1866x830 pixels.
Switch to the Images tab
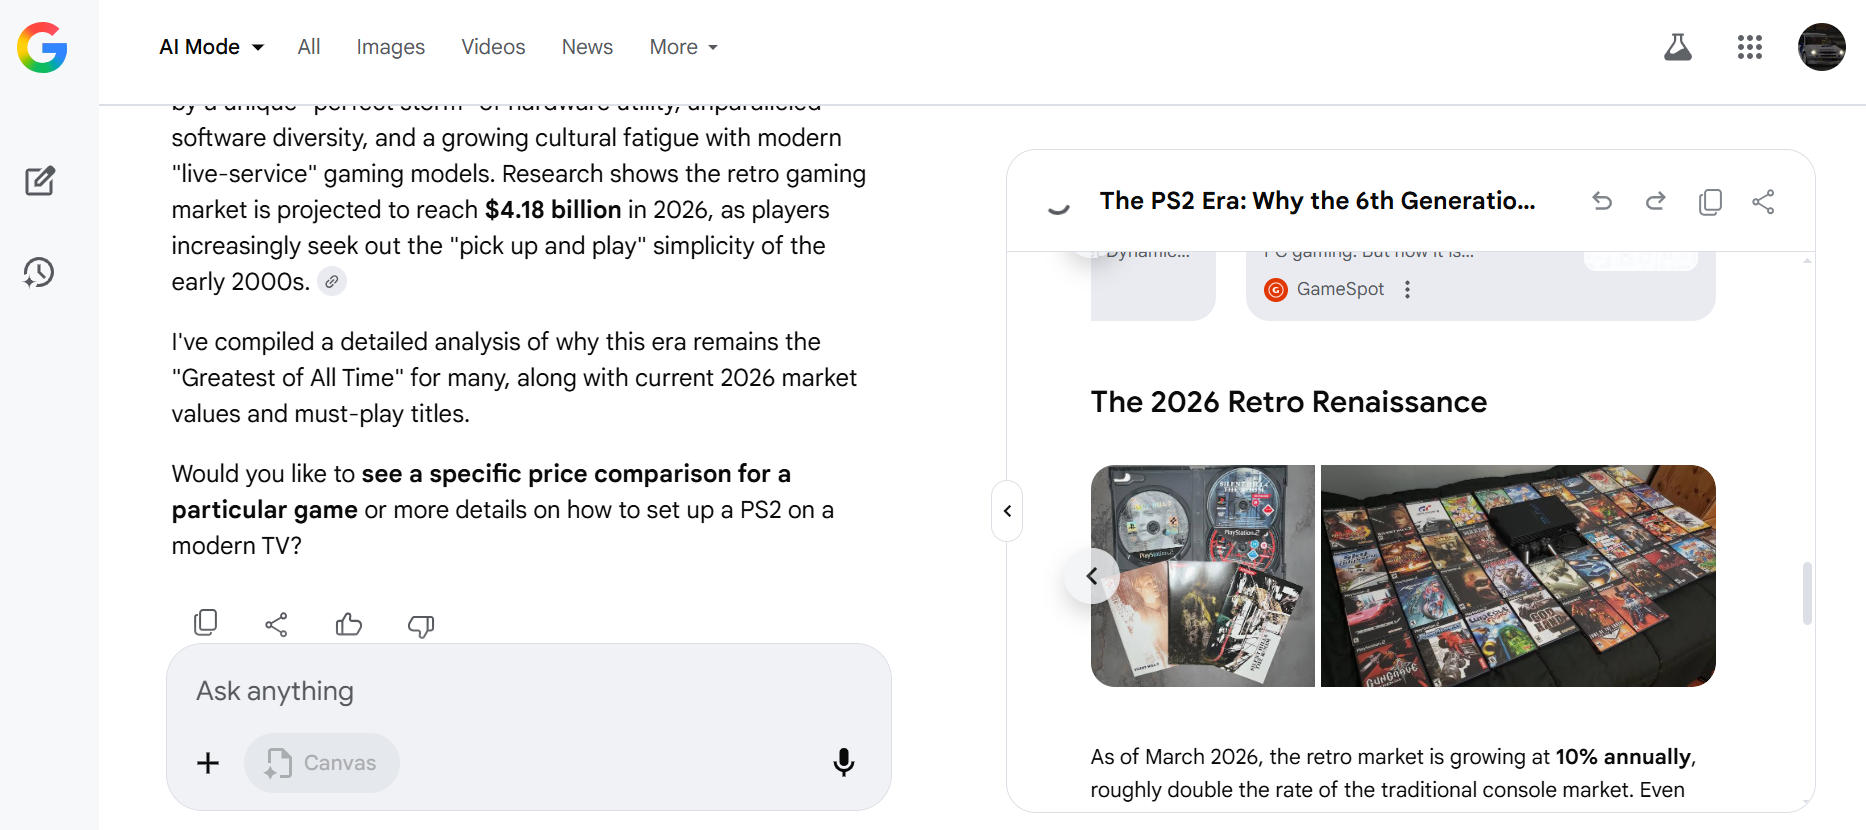tap(390, 47)
